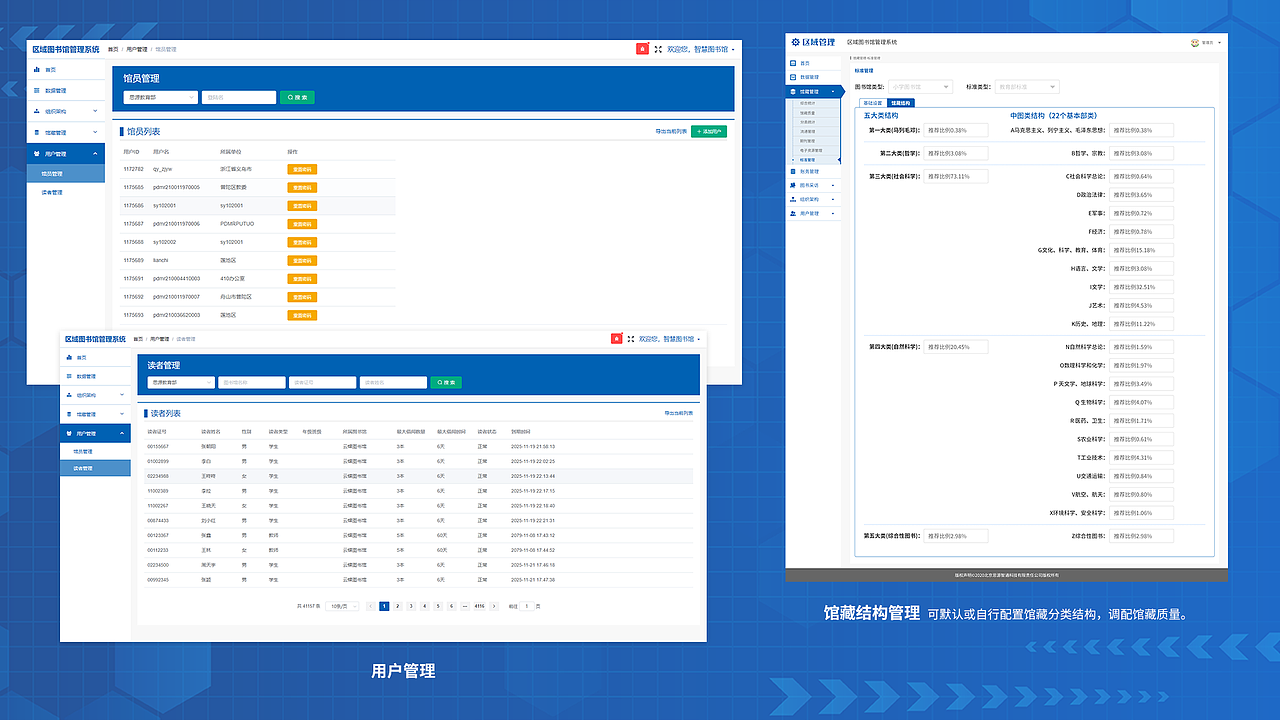Click the red notification bell in 馆员管理 window

[642, 49]
